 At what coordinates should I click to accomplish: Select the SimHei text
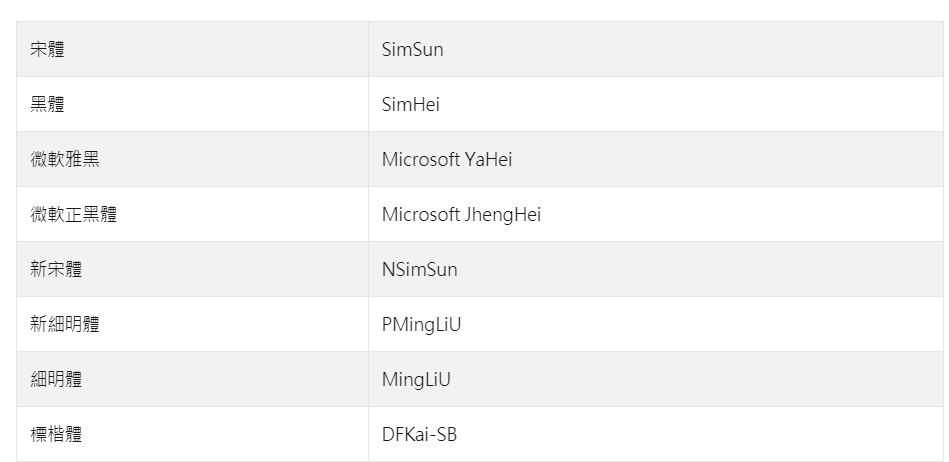click(410, 104)
